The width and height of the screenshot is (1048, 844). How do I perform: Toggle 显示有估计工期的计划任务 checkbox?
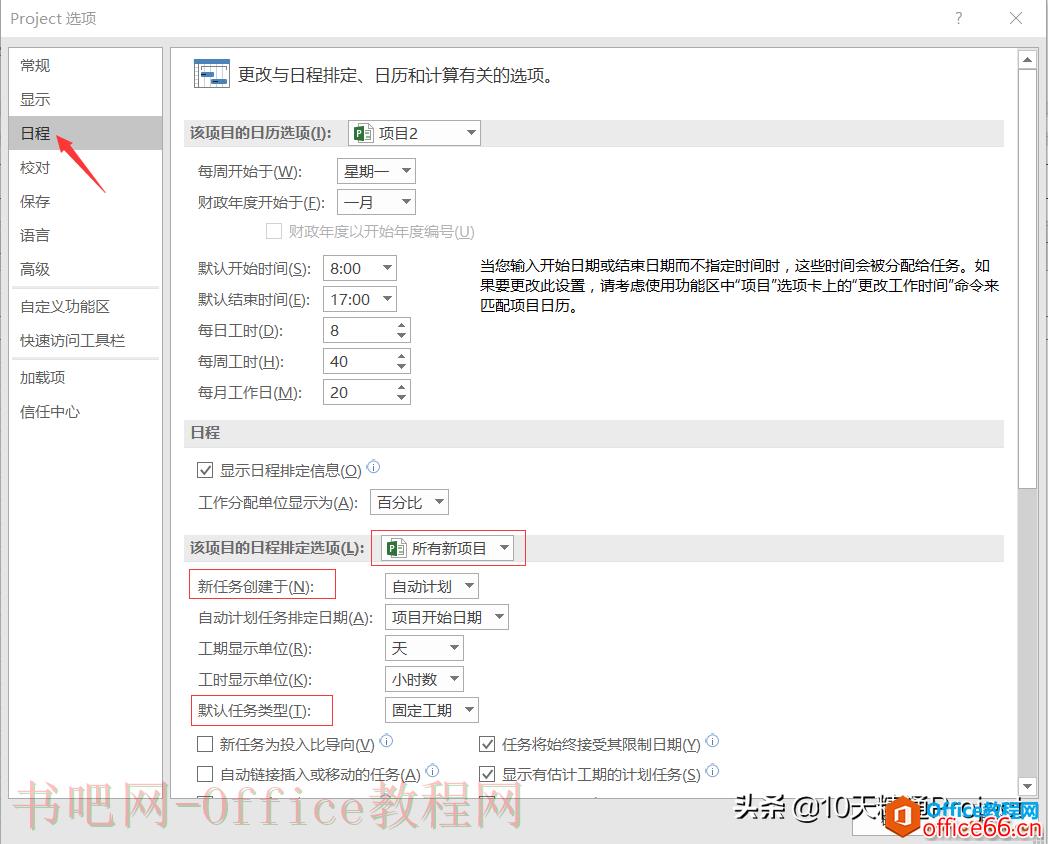(x=487, y=774)
